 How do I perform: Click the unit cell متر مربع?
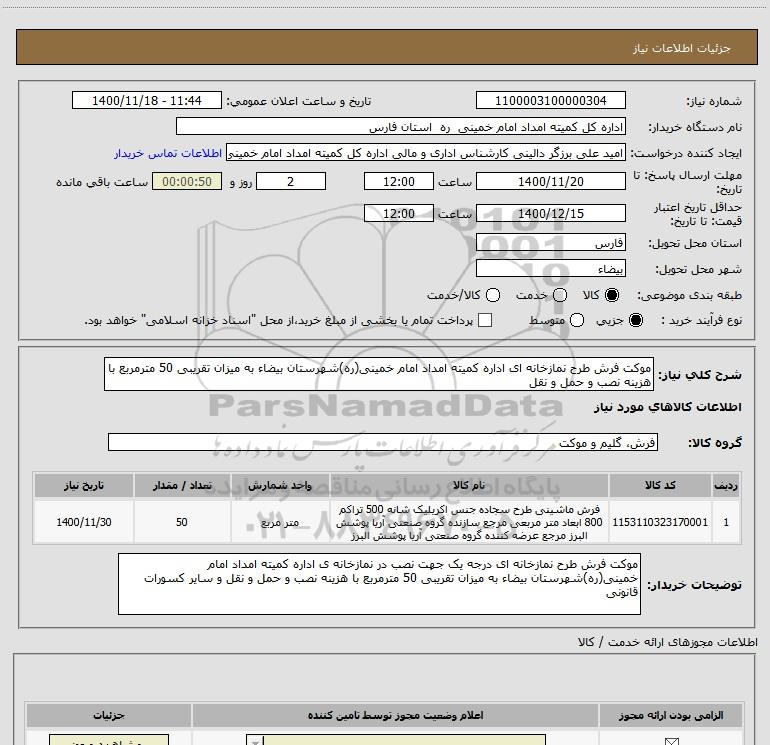(279, 522)
